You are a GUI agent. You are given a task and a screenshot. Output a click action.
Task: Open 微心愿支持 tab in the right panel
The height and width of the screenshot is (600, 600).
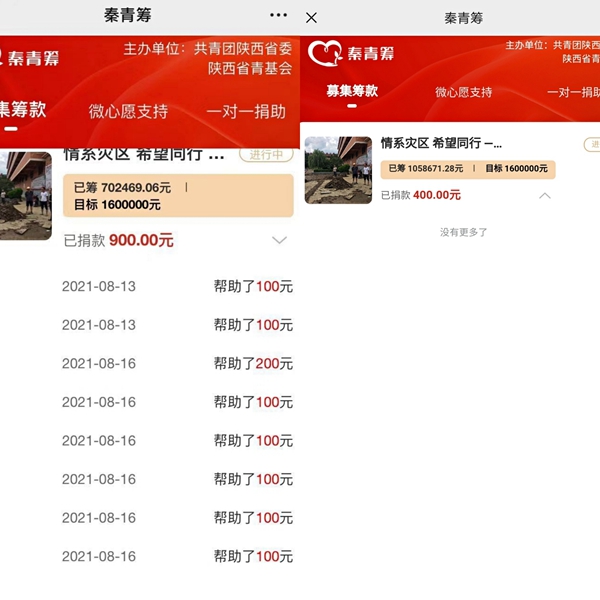pos(463,92)
